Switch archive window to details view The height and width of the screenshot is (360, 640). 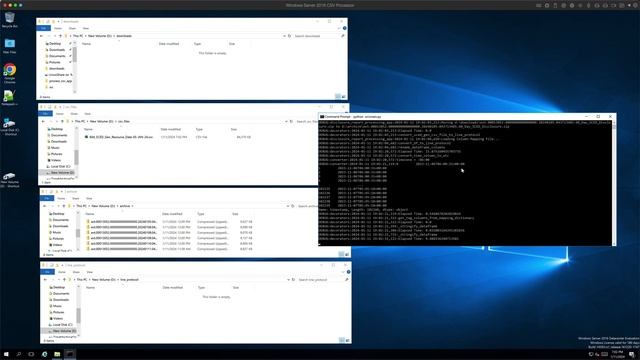341,254
